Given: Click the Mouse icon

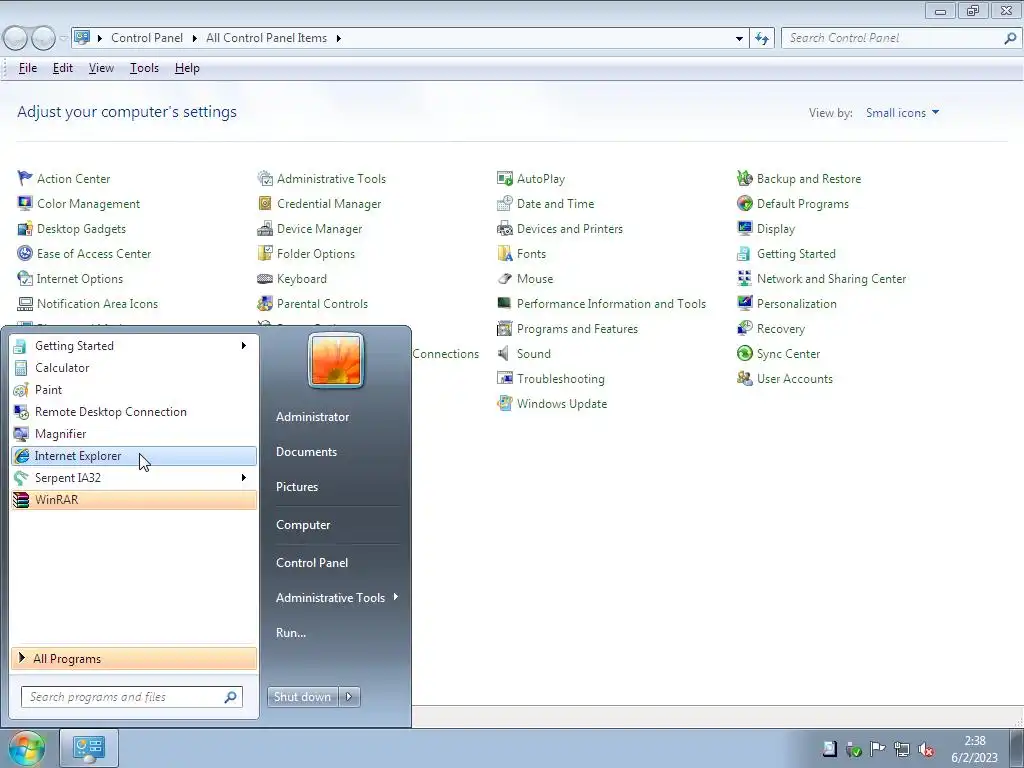Looking at the screenshot, I should [x=504, y=279].
